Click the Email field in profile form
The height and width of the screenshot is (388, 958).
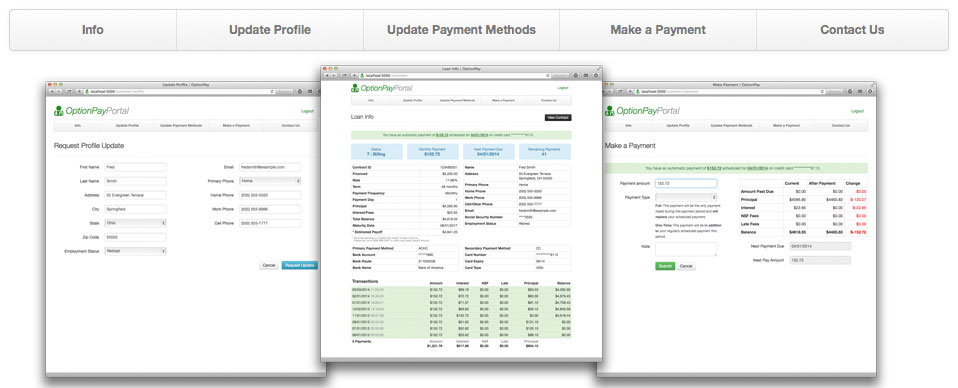click(270, 167)
